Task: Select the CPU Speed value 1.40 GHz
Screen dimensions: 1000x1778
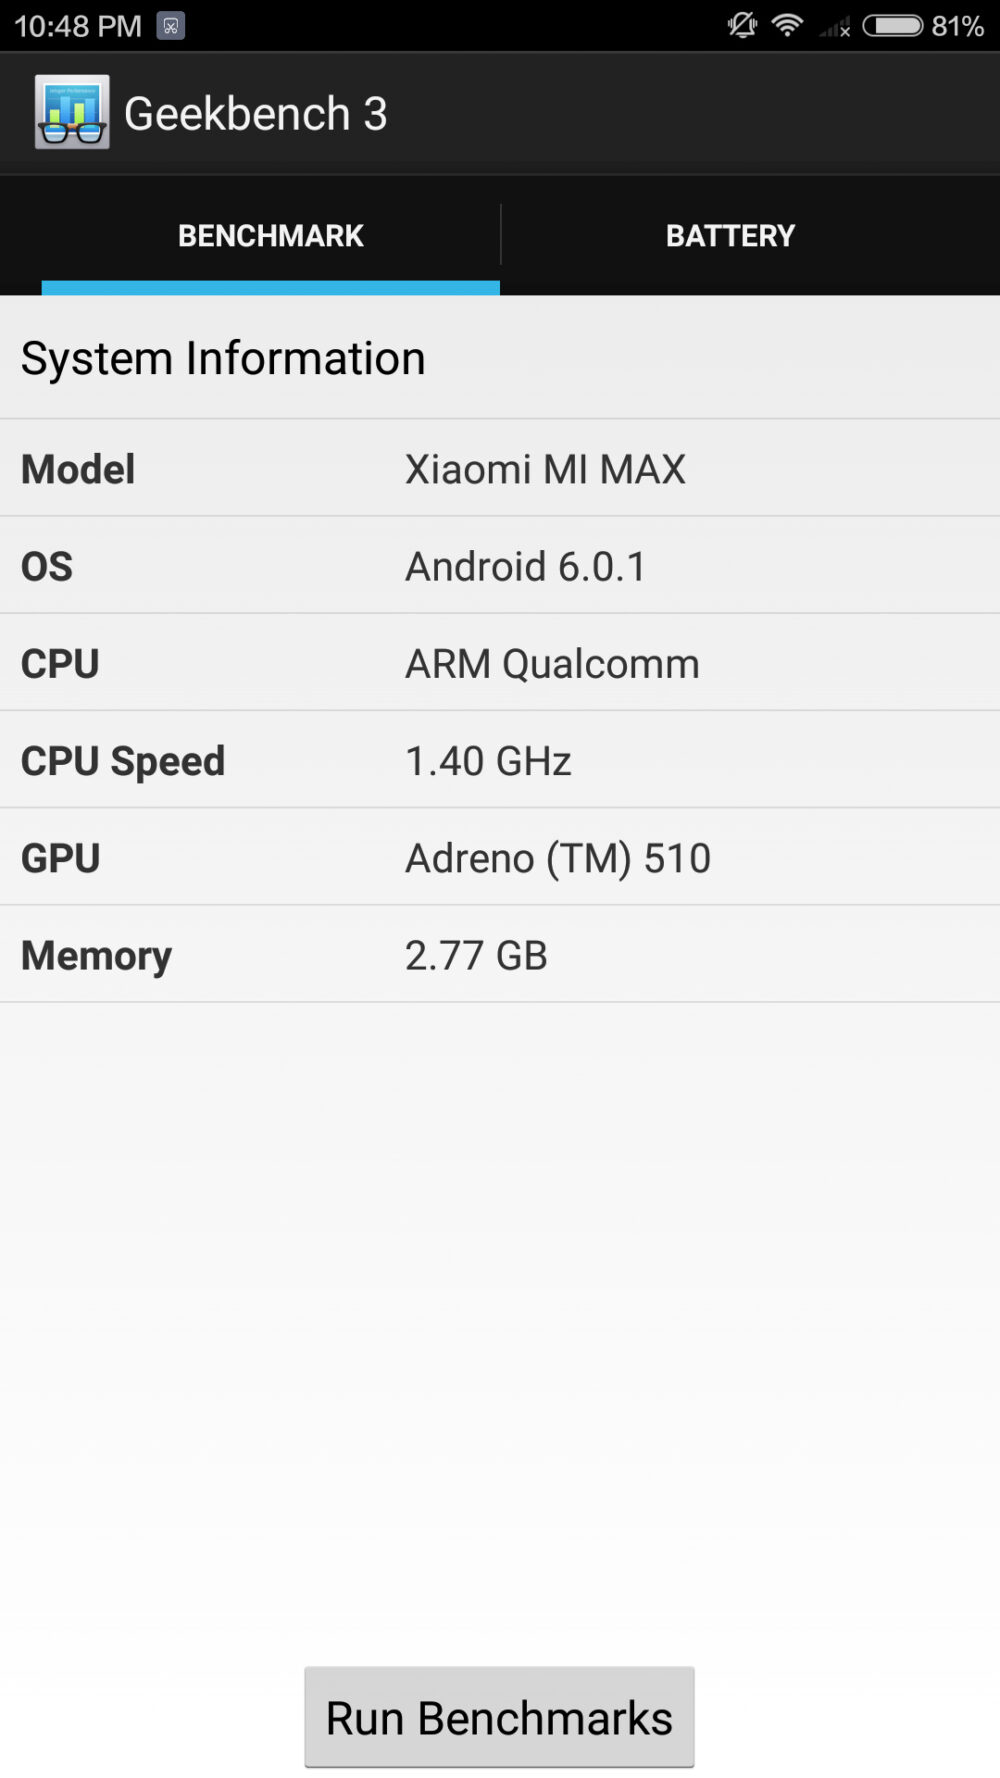Action: (488, 760)
